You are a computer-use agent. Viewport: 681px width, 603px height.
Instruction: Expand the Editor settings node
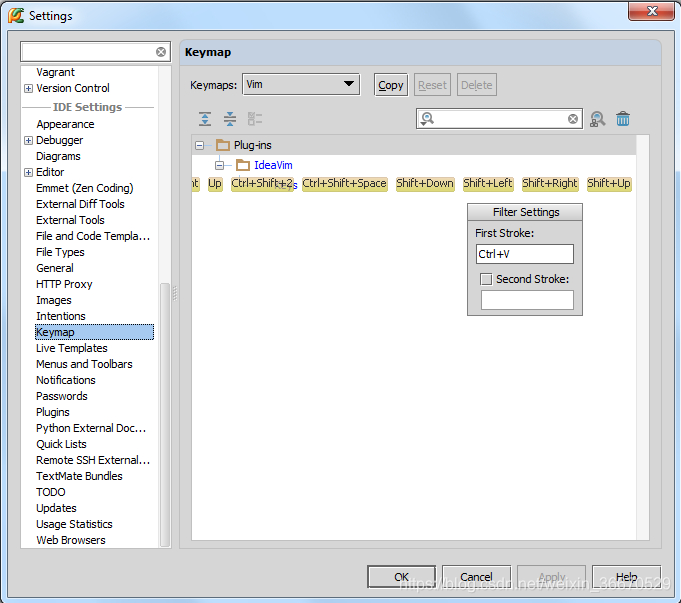(28, 172)
